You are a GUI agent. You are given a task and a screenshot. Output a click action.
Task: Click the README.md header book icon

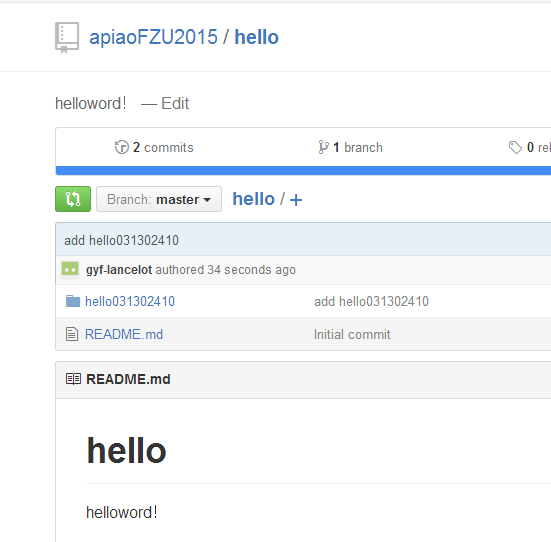[73, 379]
